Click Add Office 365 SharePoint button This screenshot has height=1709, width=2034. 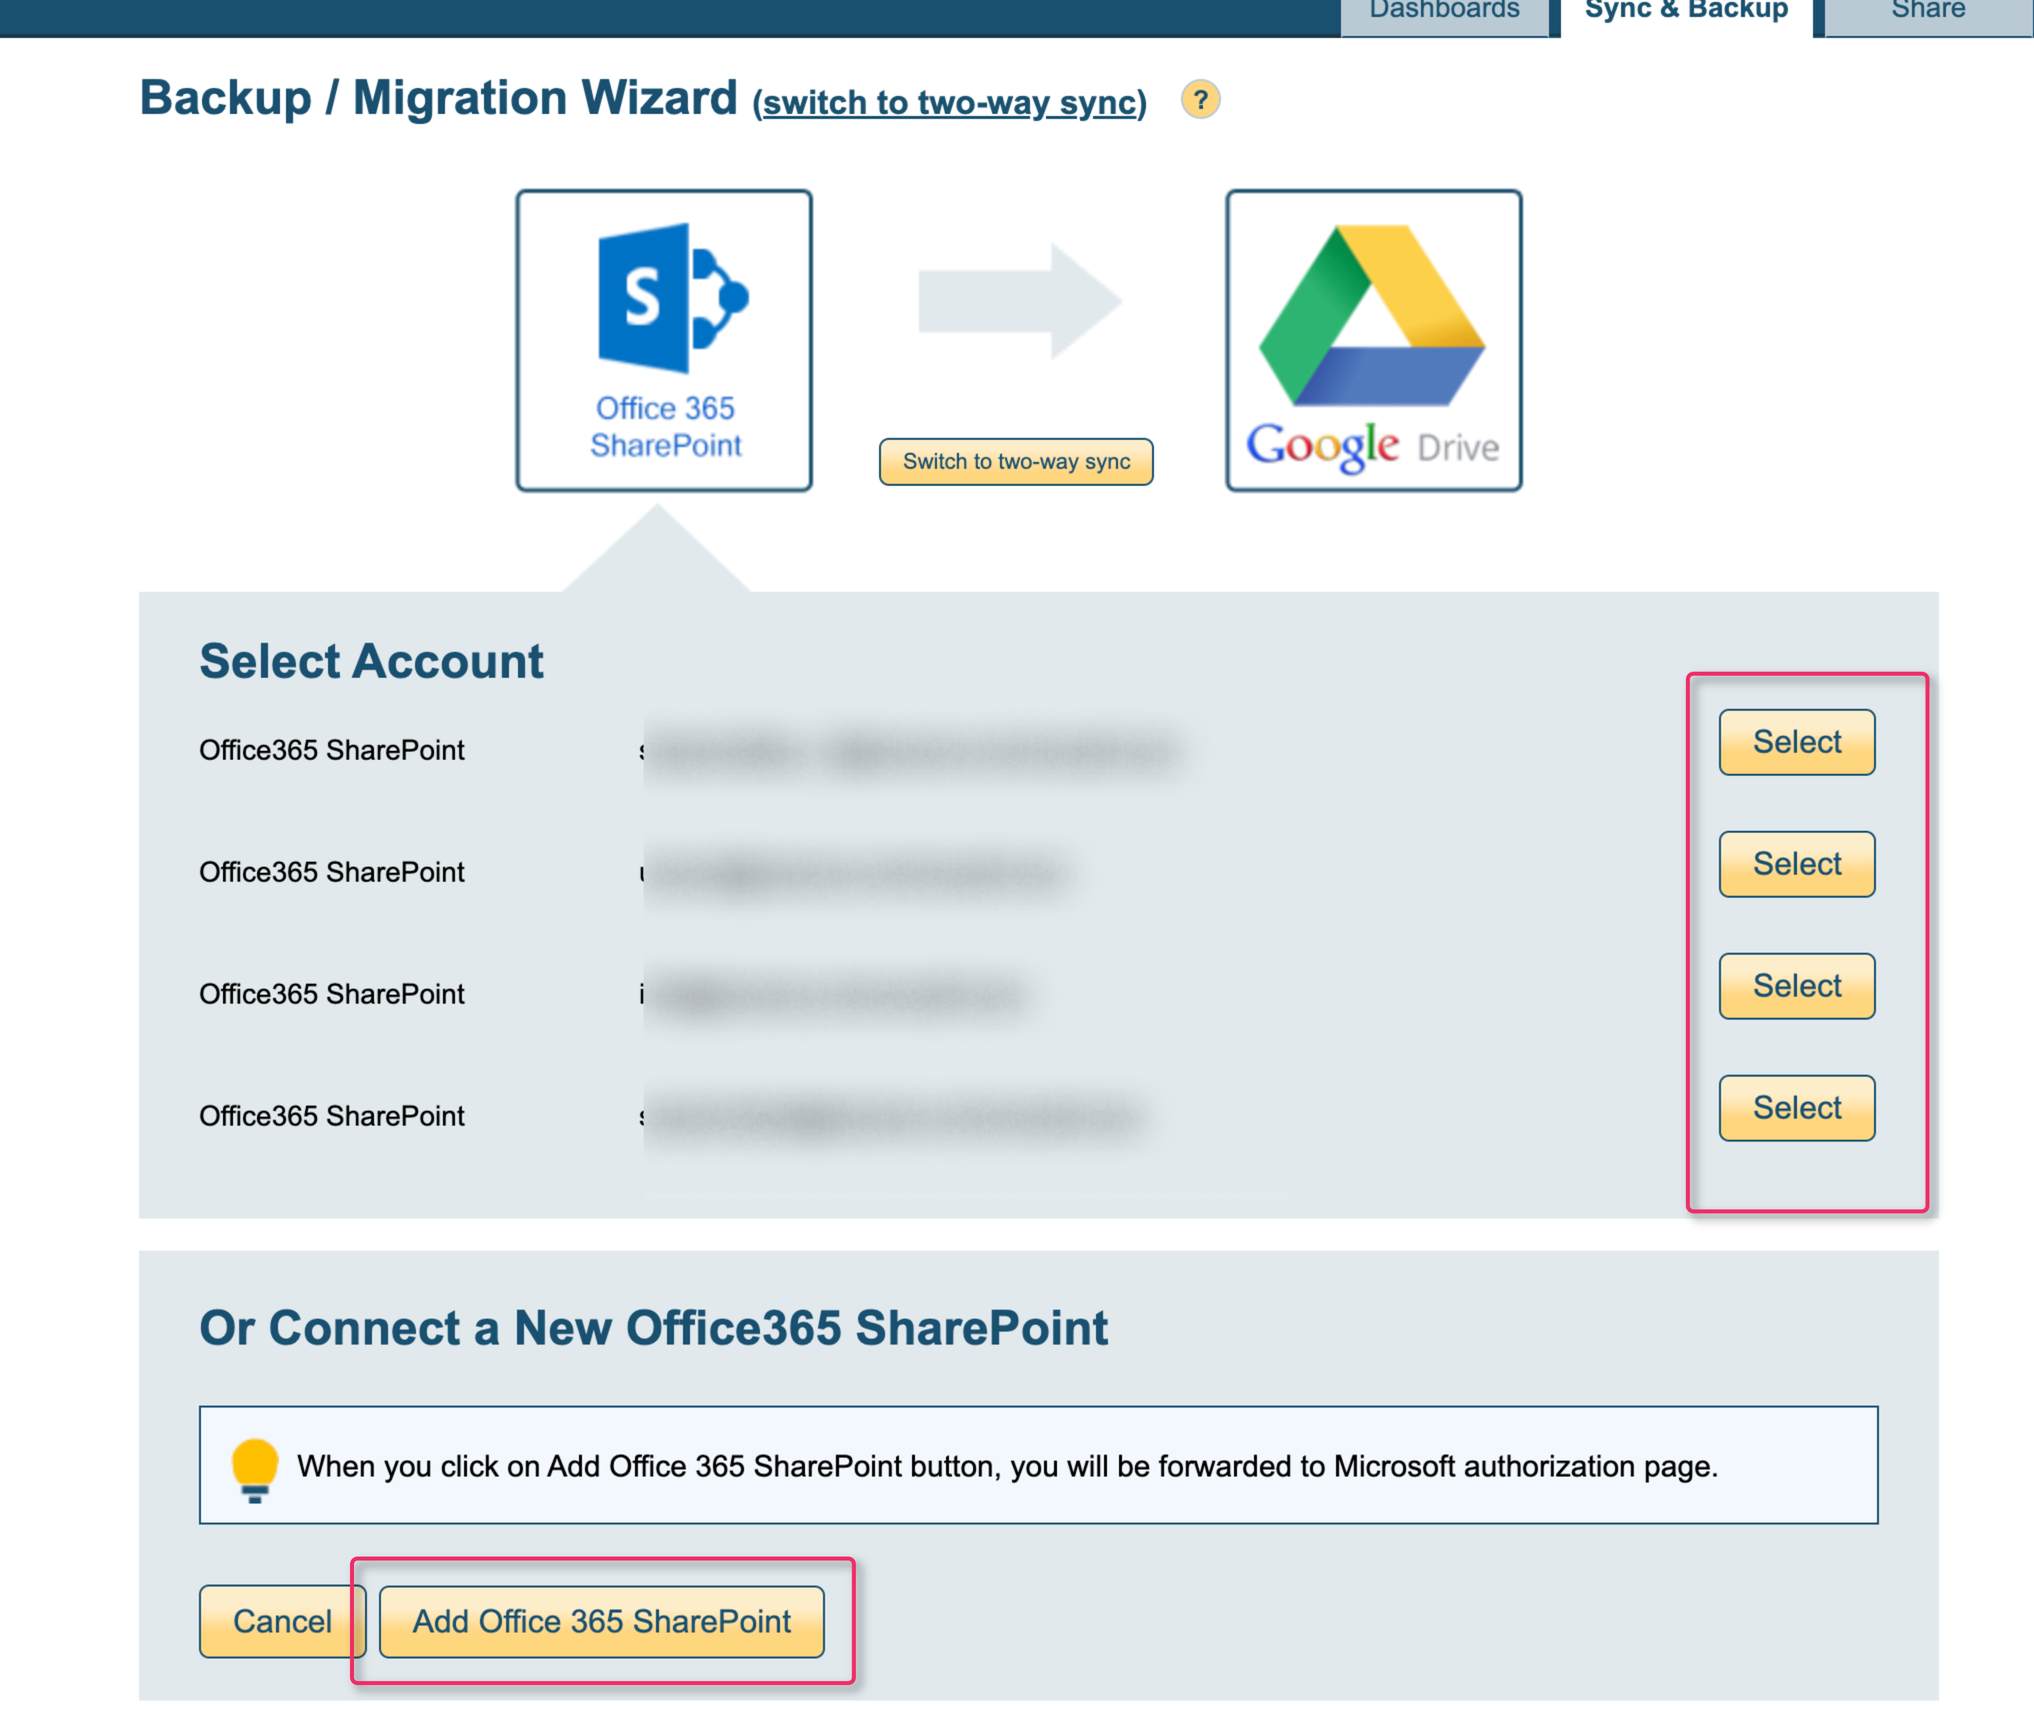pyautogui.click(x=602, y=1621)
